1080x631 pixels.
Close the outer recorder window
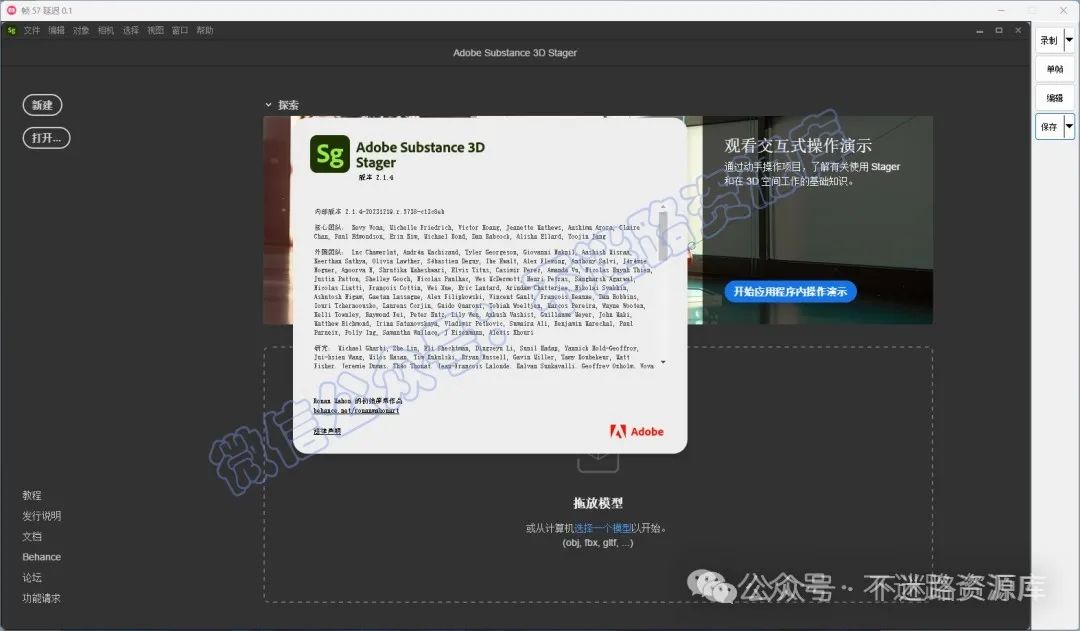pyautogui.click(x=1063, y=10)
